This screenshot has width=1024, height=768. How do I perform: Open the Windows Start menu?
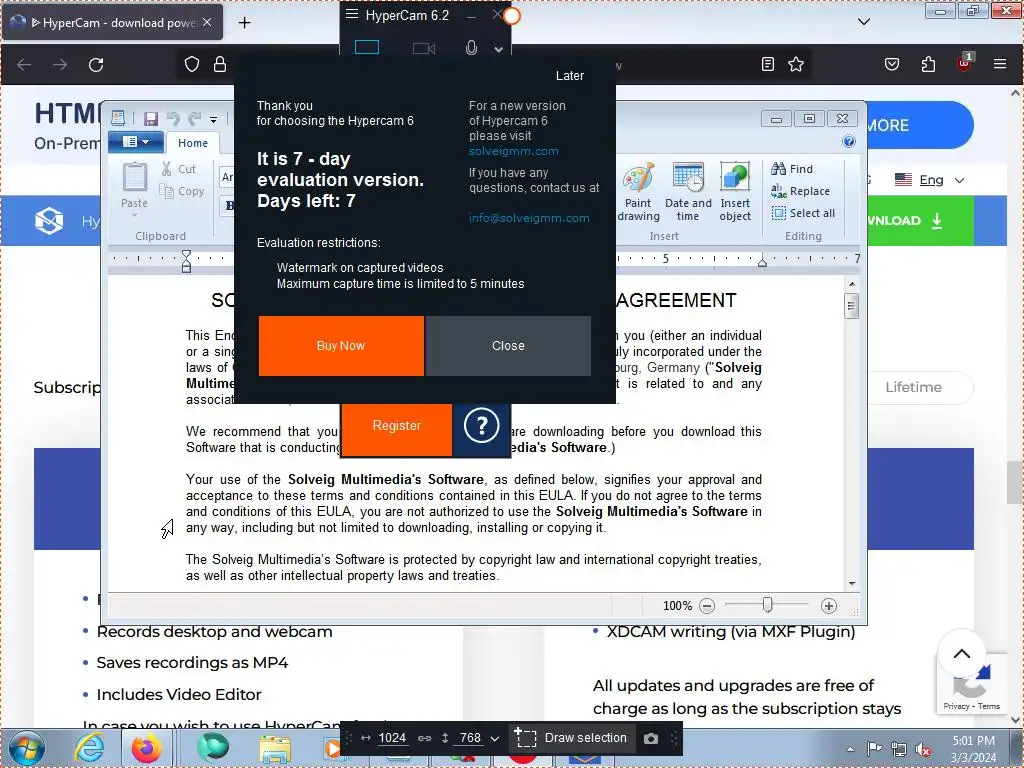[x=26, y=748]
